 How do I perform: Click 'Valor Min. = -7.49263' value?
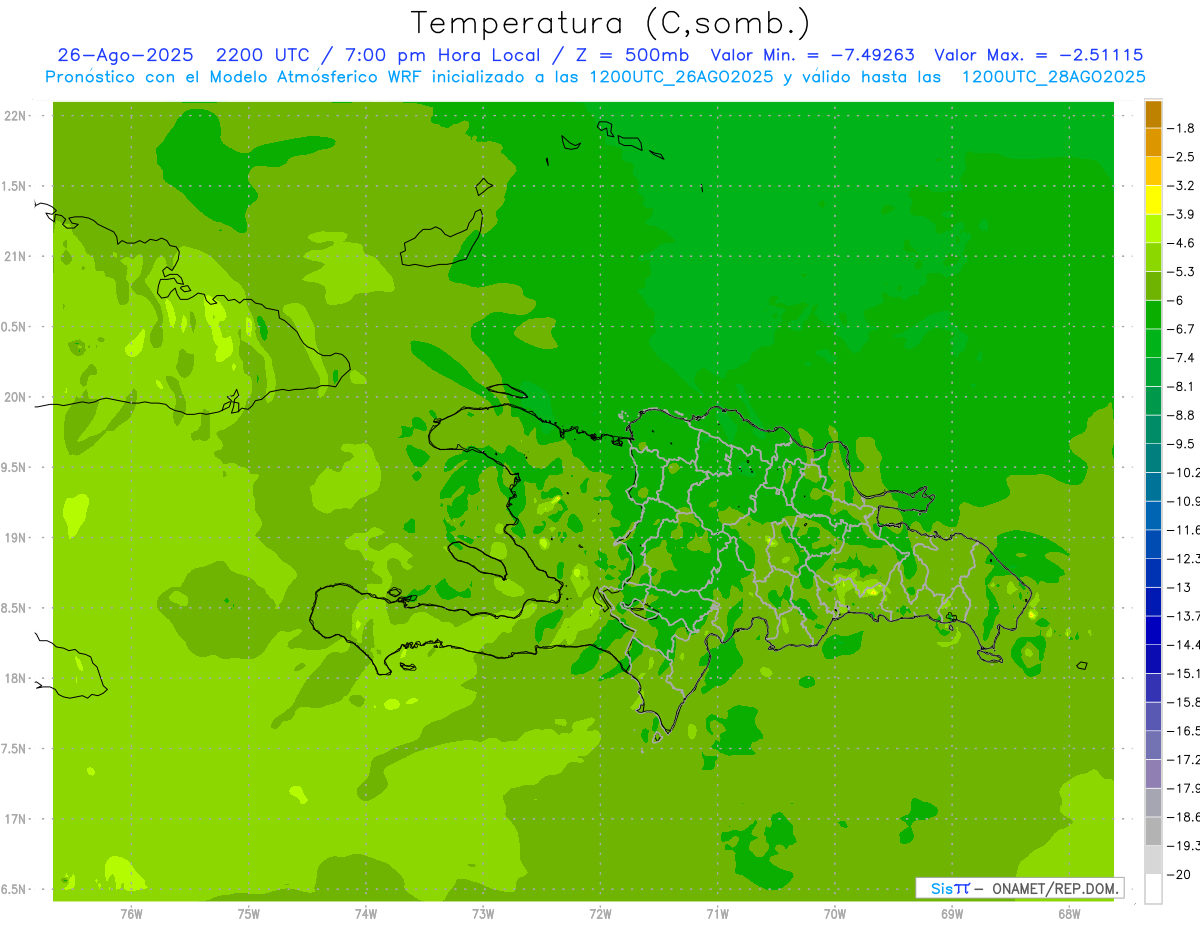point(813,56)
